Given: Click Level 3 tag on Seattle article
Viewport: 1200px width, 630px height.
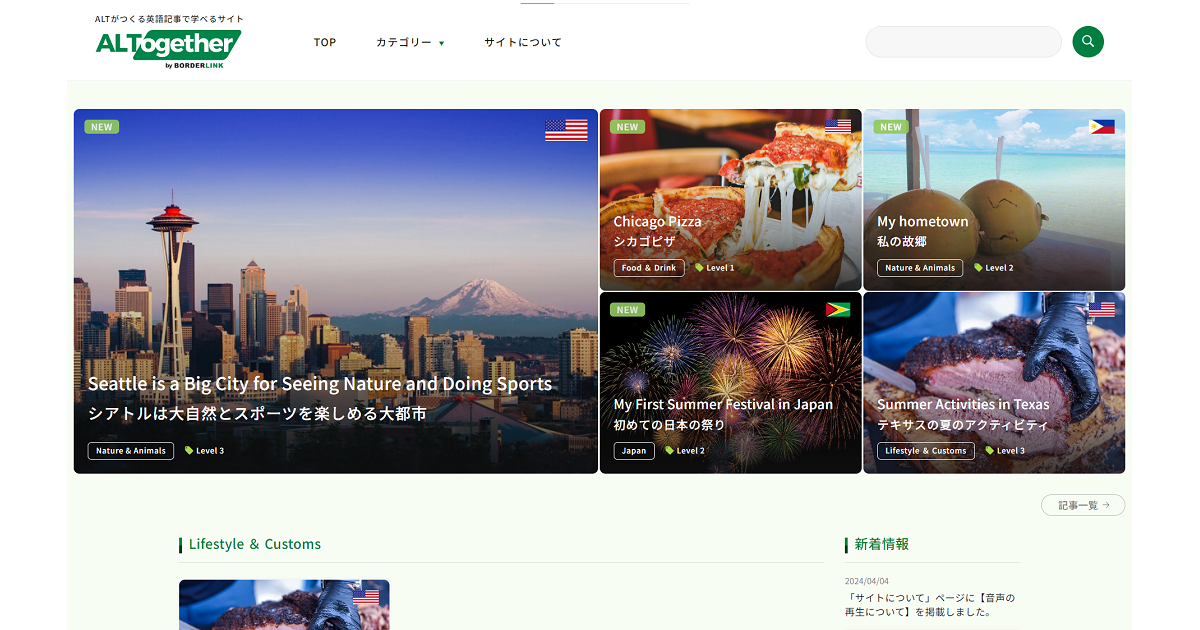Looking at the screenshot, I should click(204, 451).
